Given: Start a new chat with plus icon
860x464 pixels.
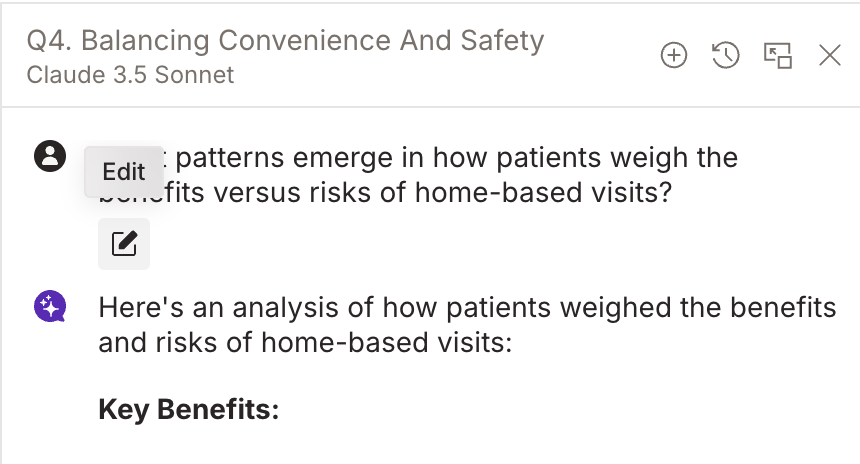Looking at the screenshot, I should tap(675, 56).
